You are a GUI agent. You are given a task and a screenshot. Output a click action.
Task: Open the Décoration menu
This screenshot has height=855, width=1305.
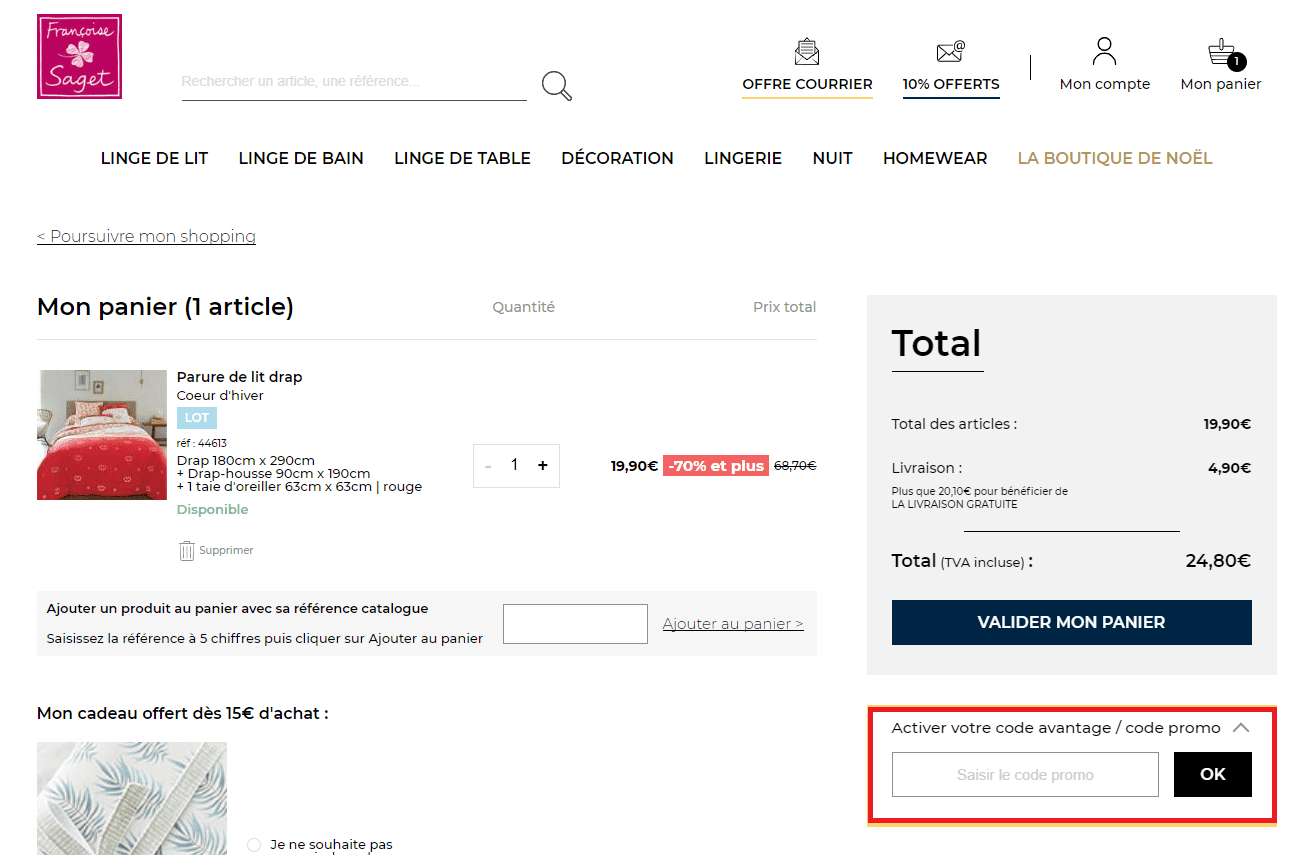617,158
